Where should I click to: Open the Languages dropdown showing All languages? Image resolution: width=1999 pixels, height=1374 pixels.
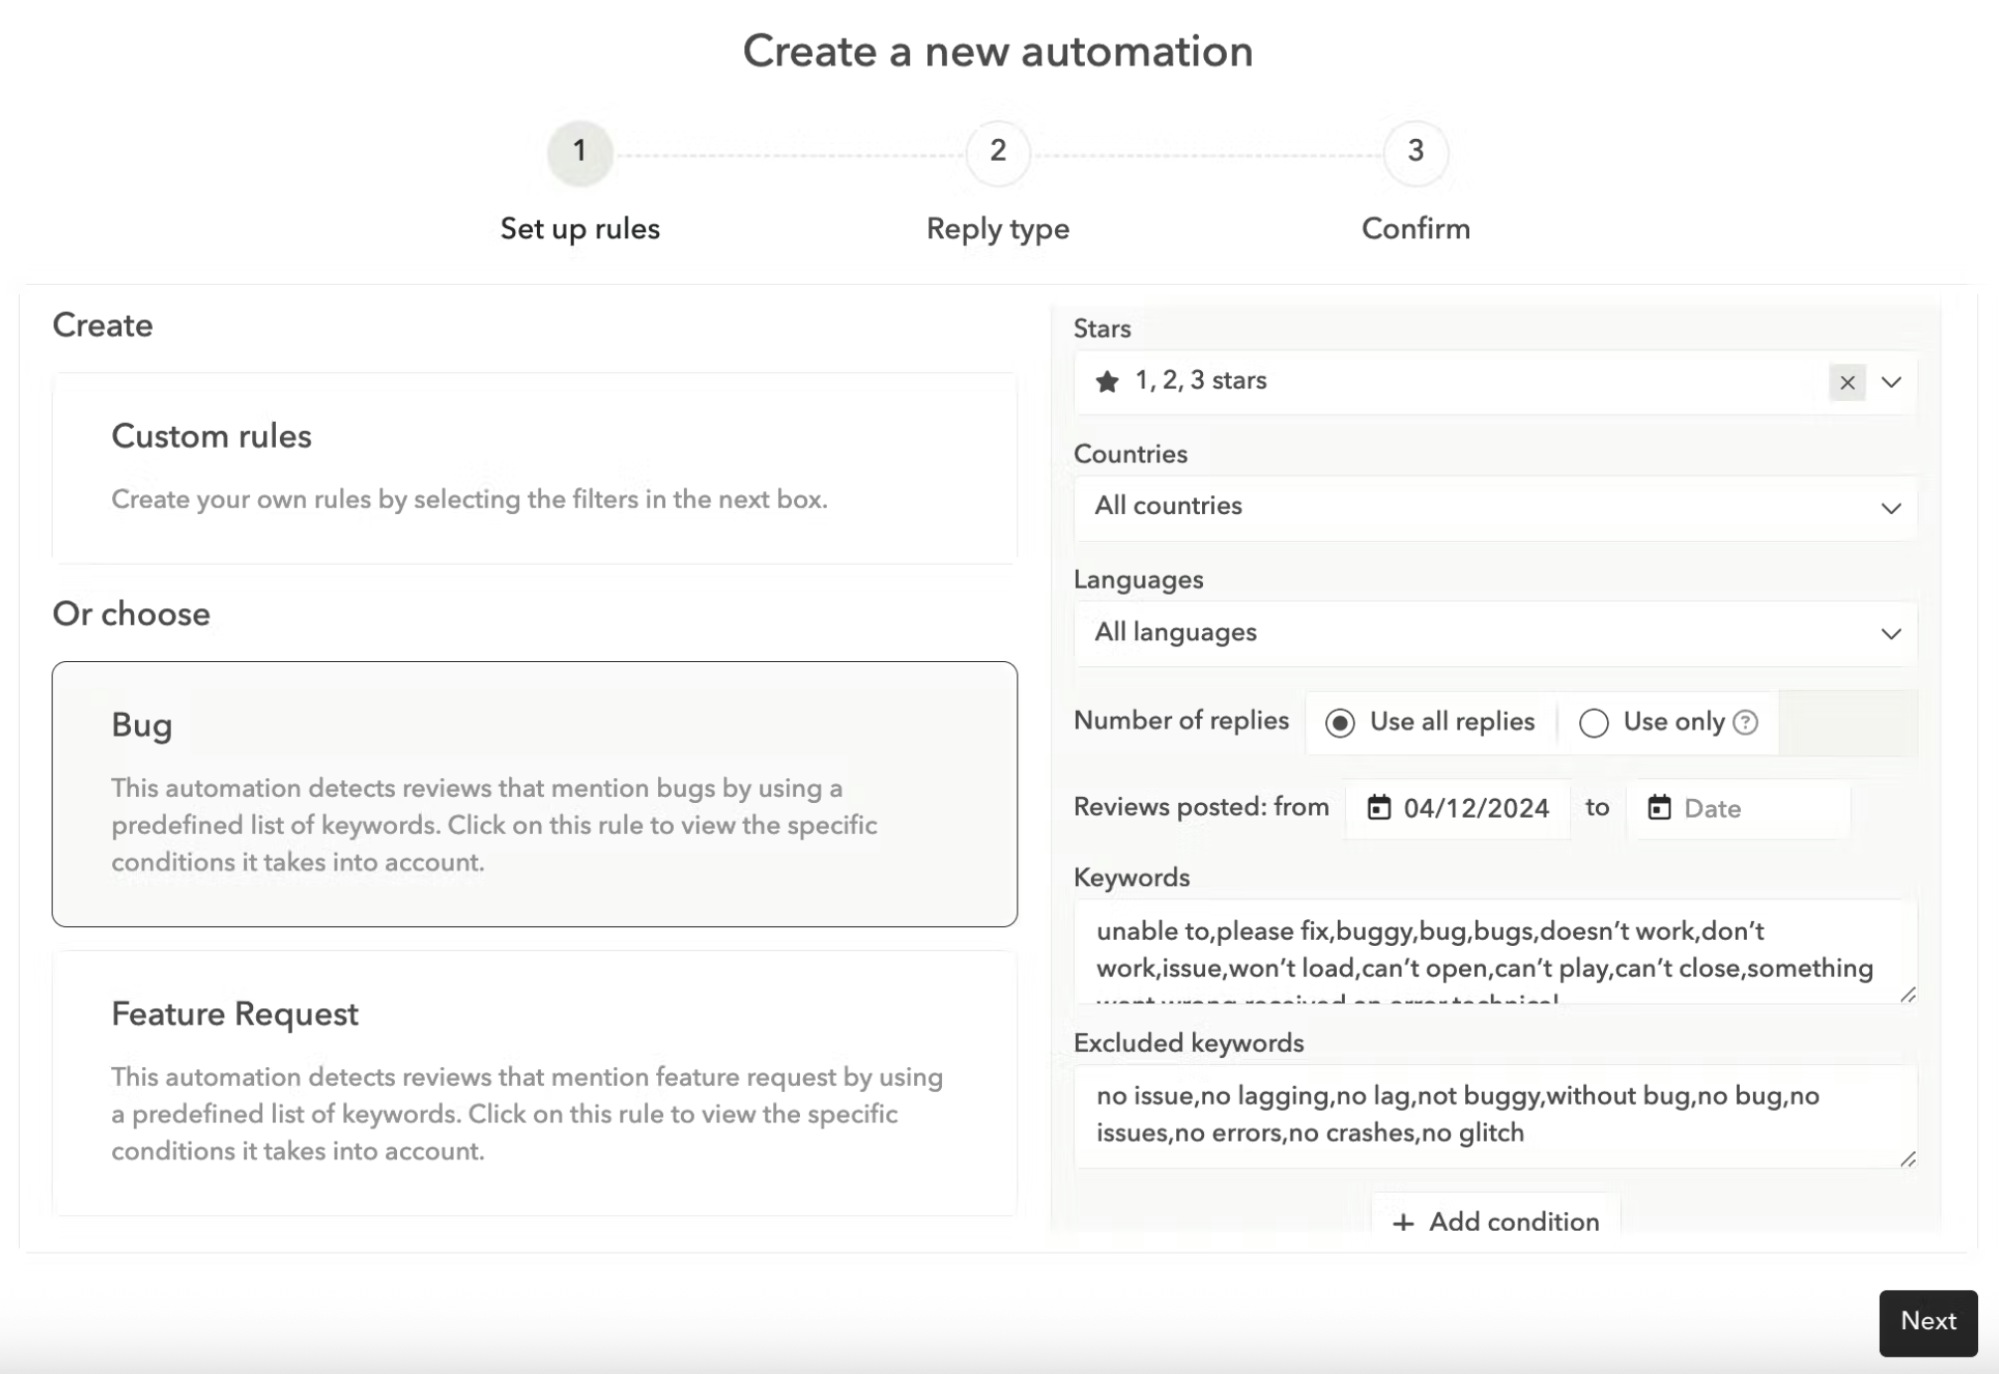pos(1494,632)
